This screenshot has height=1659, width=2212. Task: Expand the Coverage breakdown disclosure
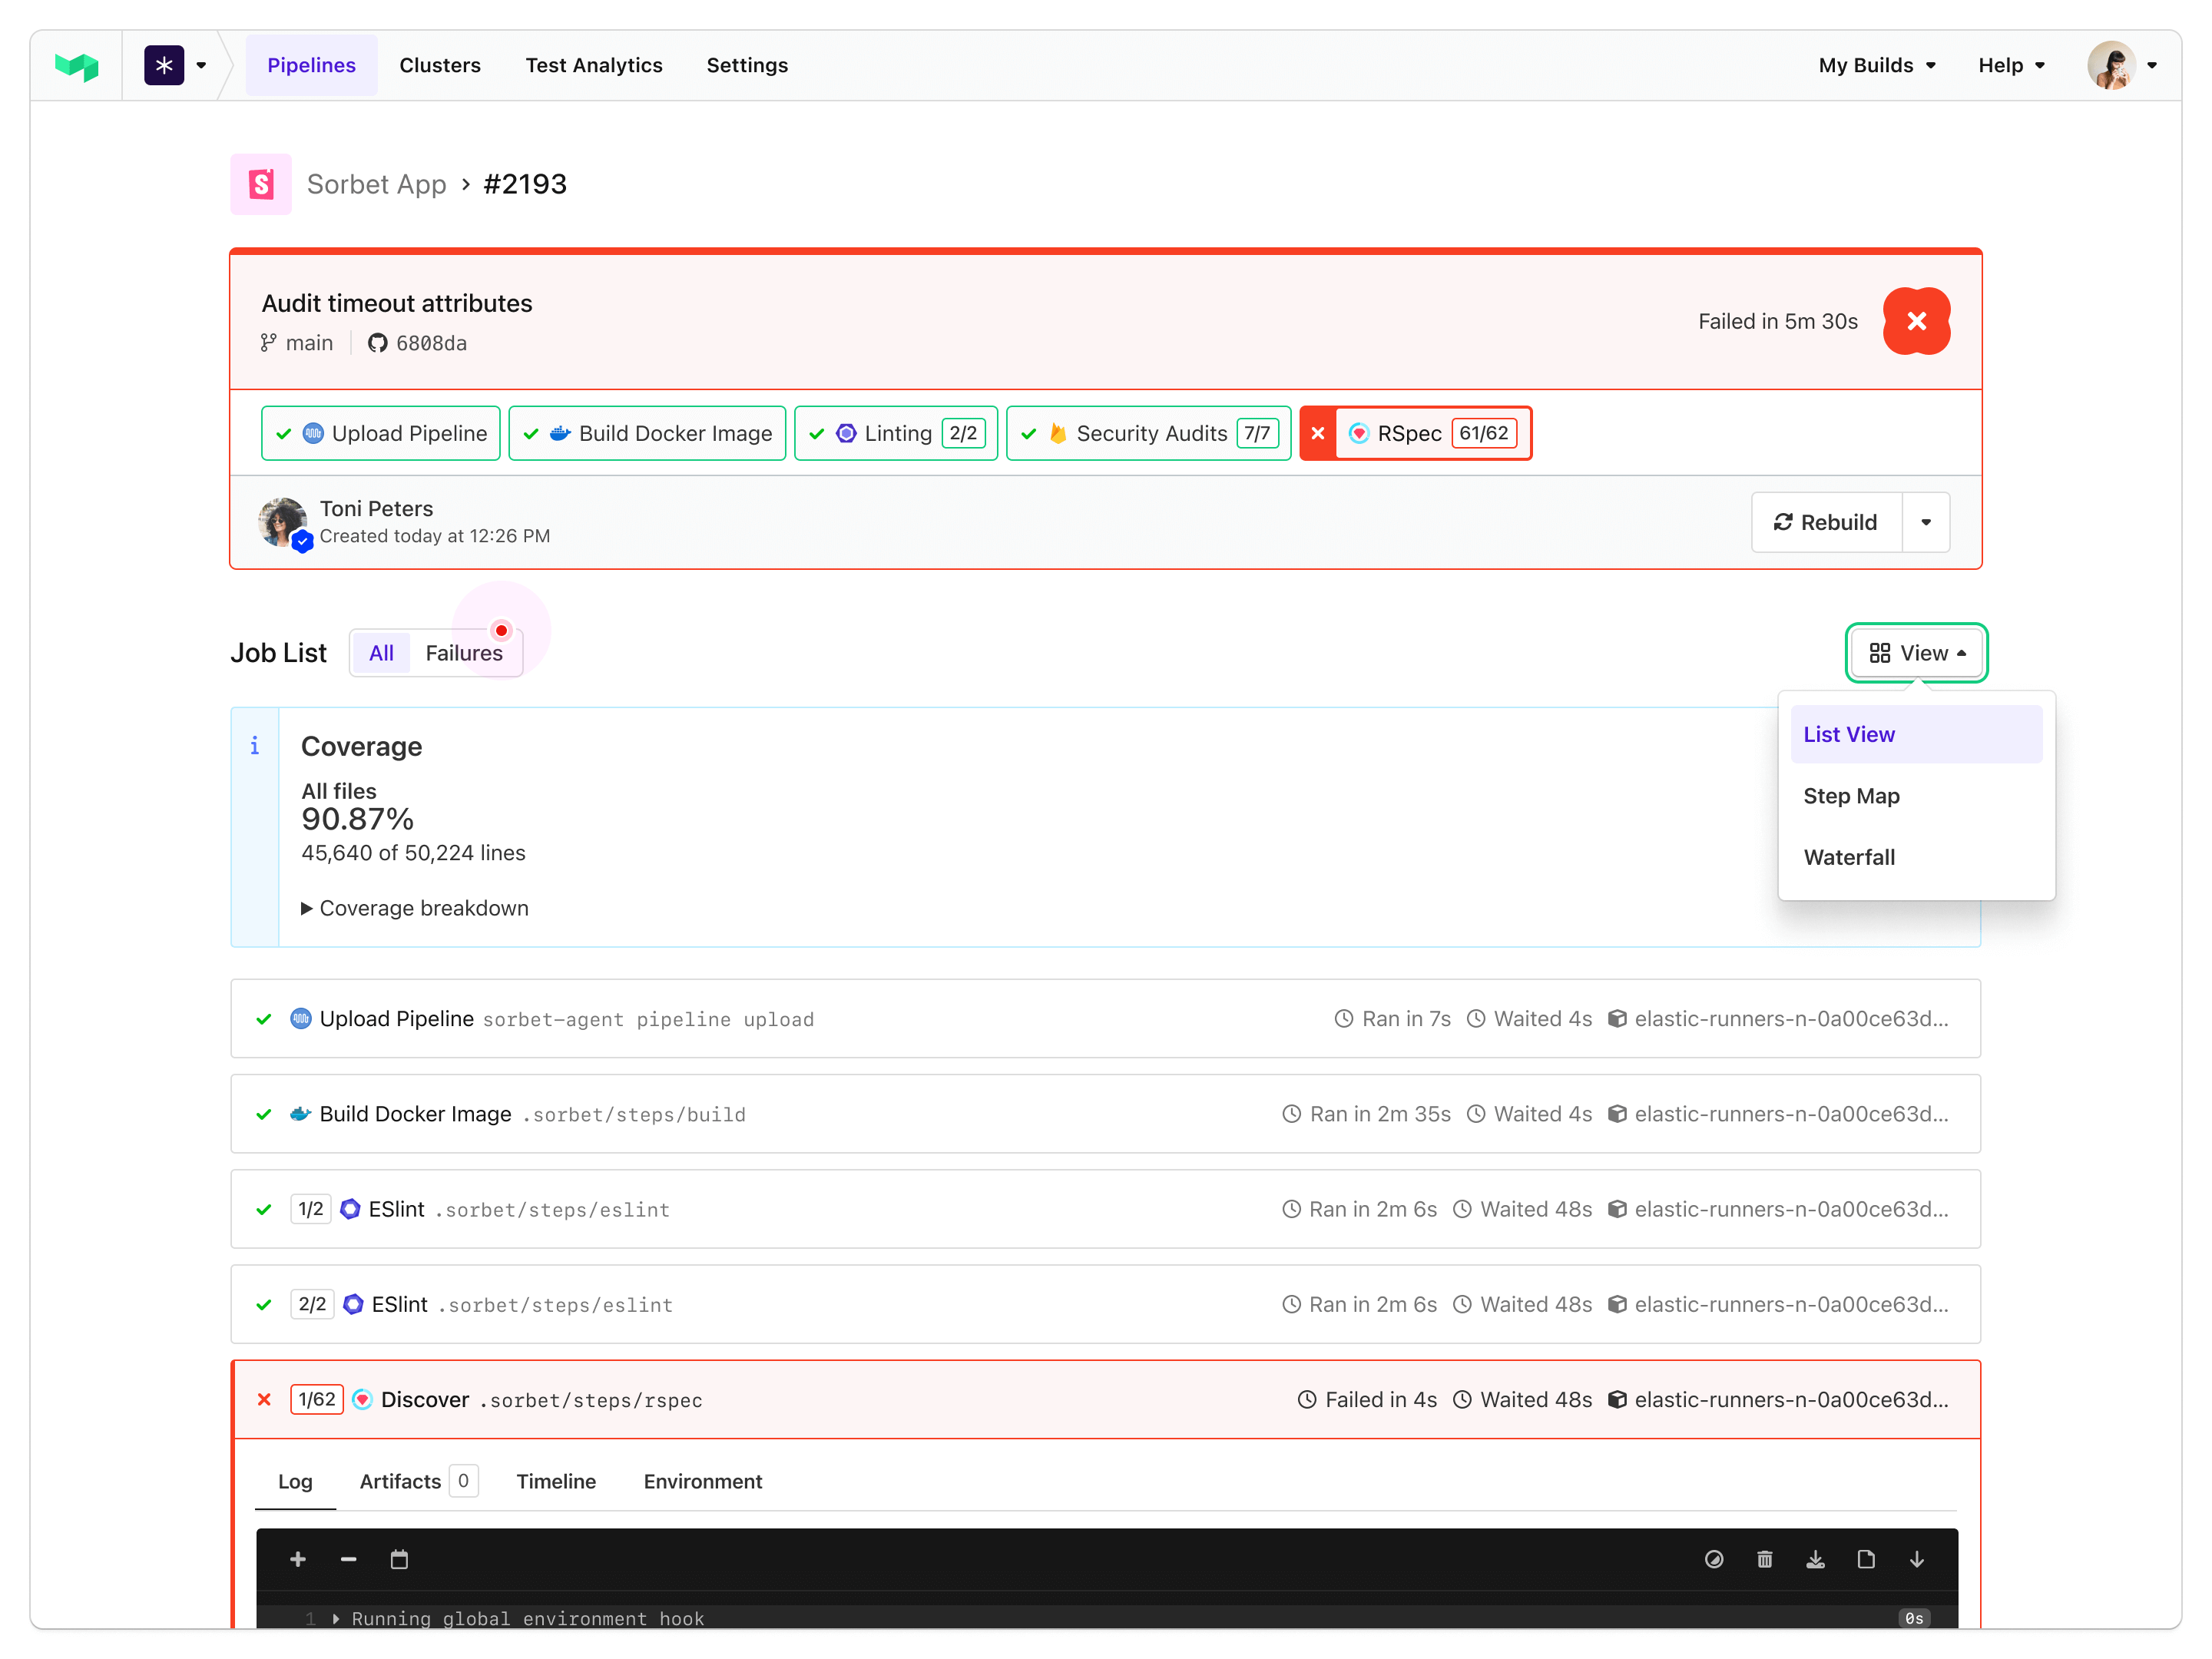[x=415, y=908]
